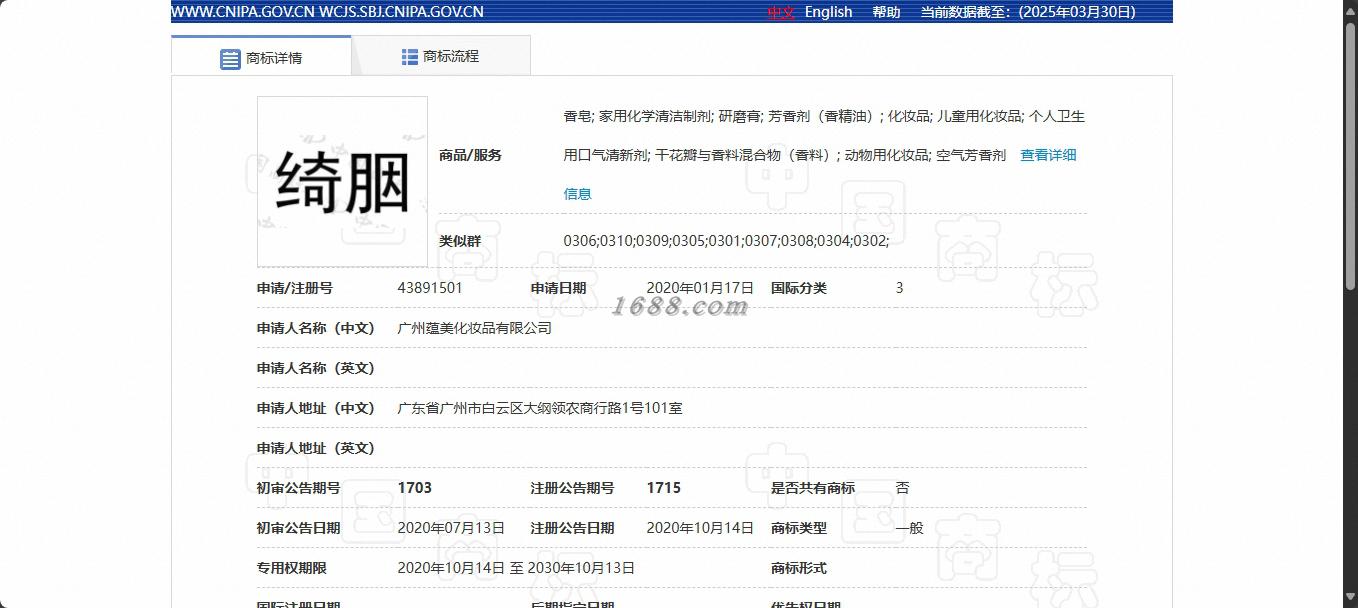Screen dimensions: 1358x608
Task: Click header text WWW.CNIPA.GOV.CN
Action: pyautogui.click(x=243, y=12)
